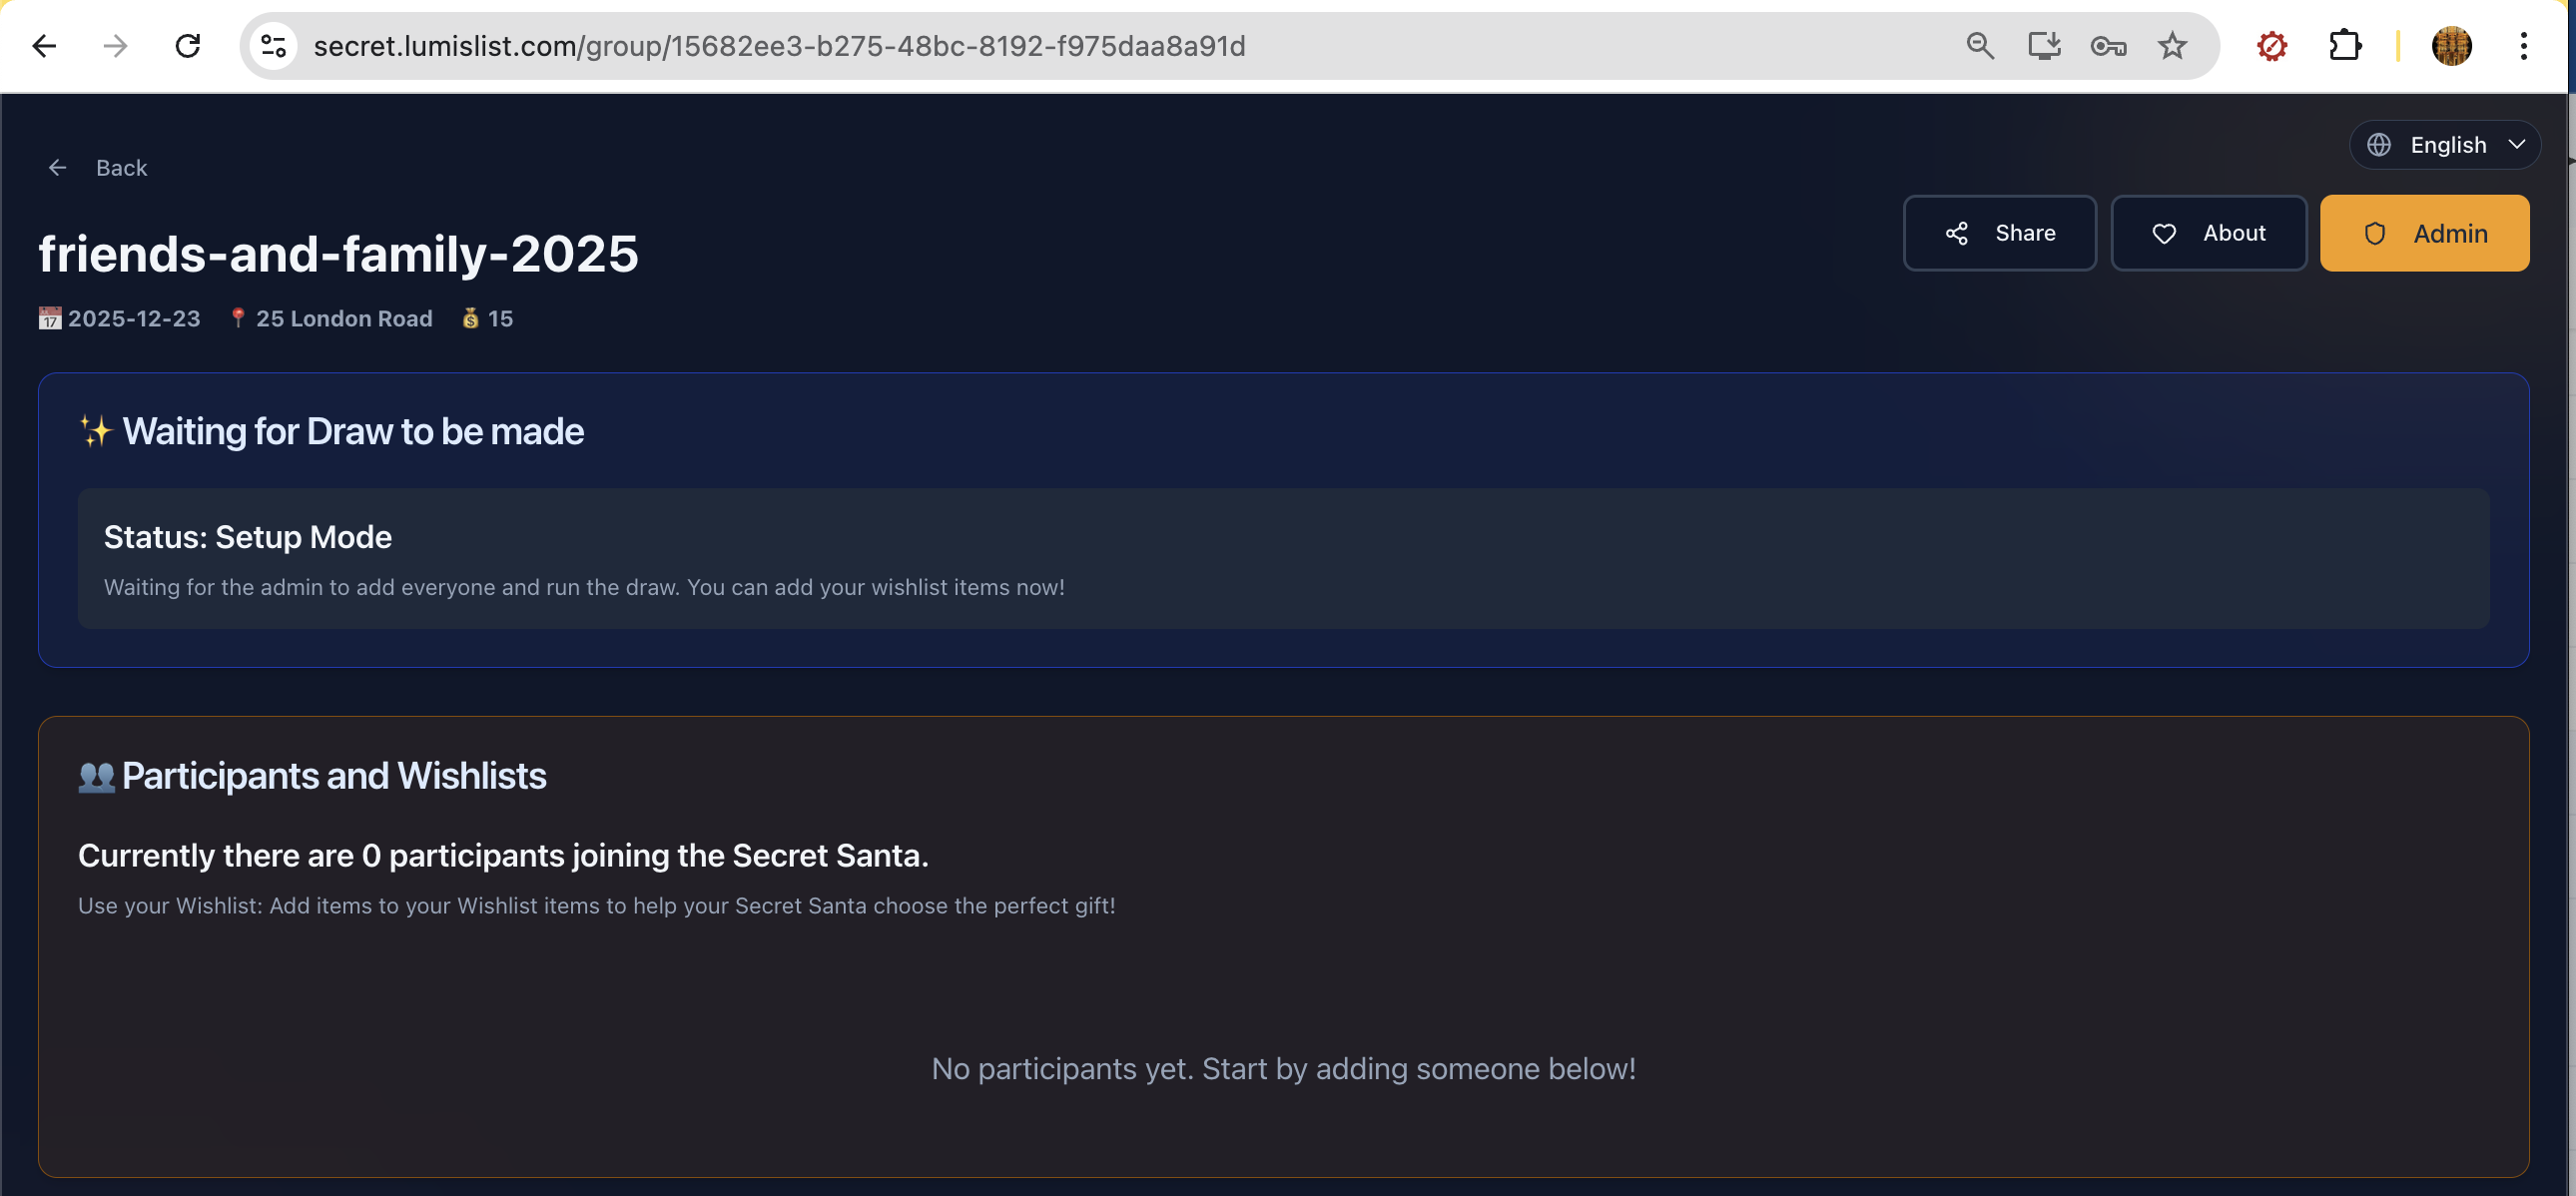Open site information icon in address bar
This screenshot has height=1196, width=2576.
pyautogui.click(x=273, y=46)
